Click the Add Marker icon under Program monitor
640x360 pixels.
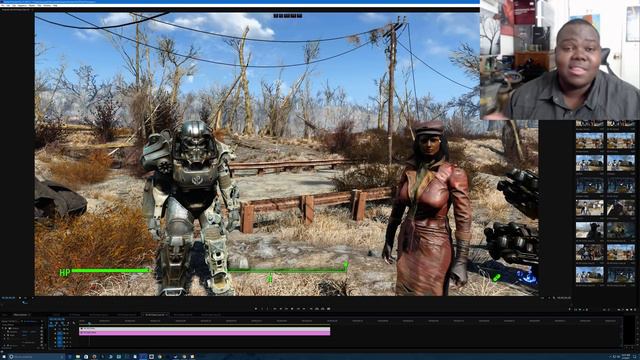point(256,309)
